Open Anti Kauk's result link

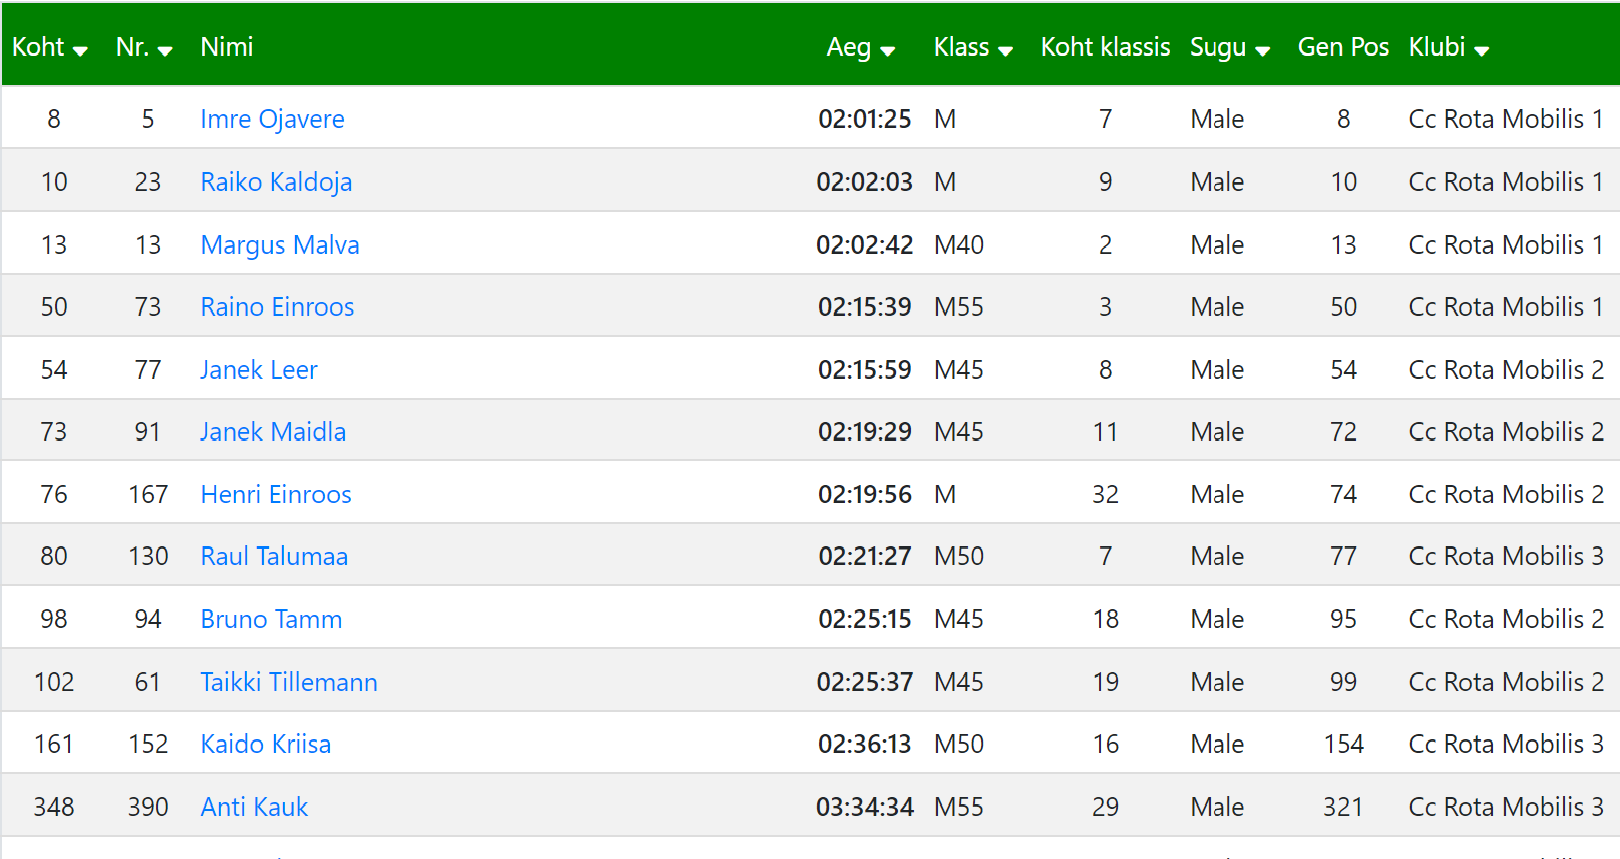pos(254,807)
